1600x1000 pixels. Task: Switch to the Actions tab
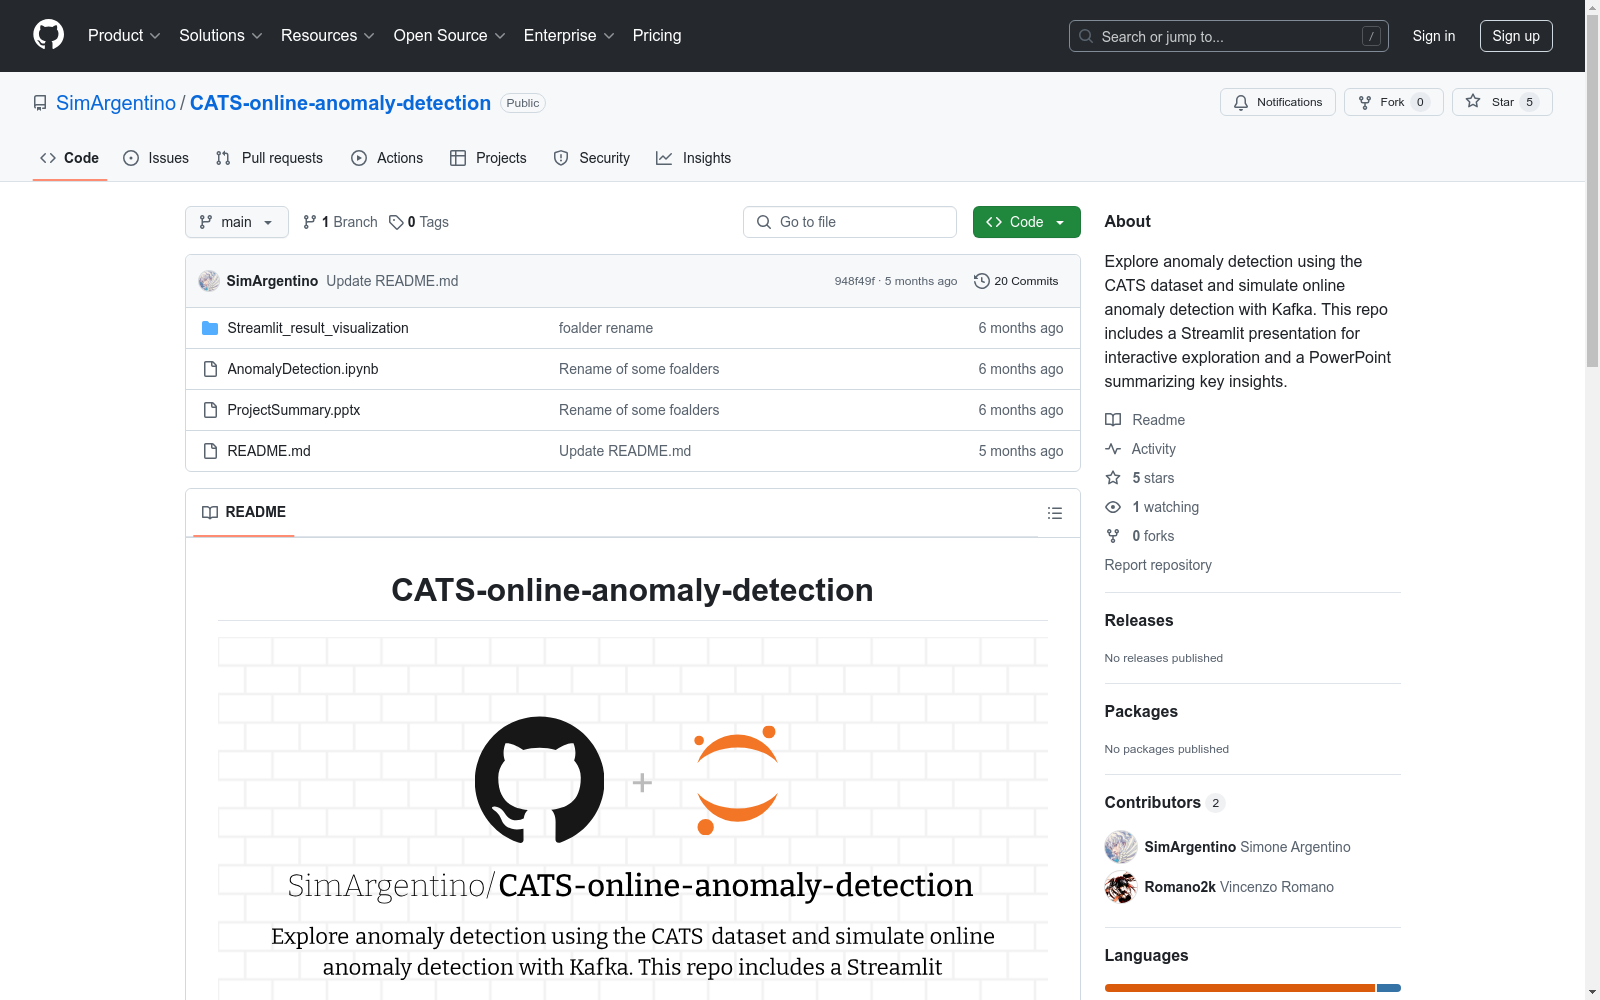[387, 158]
